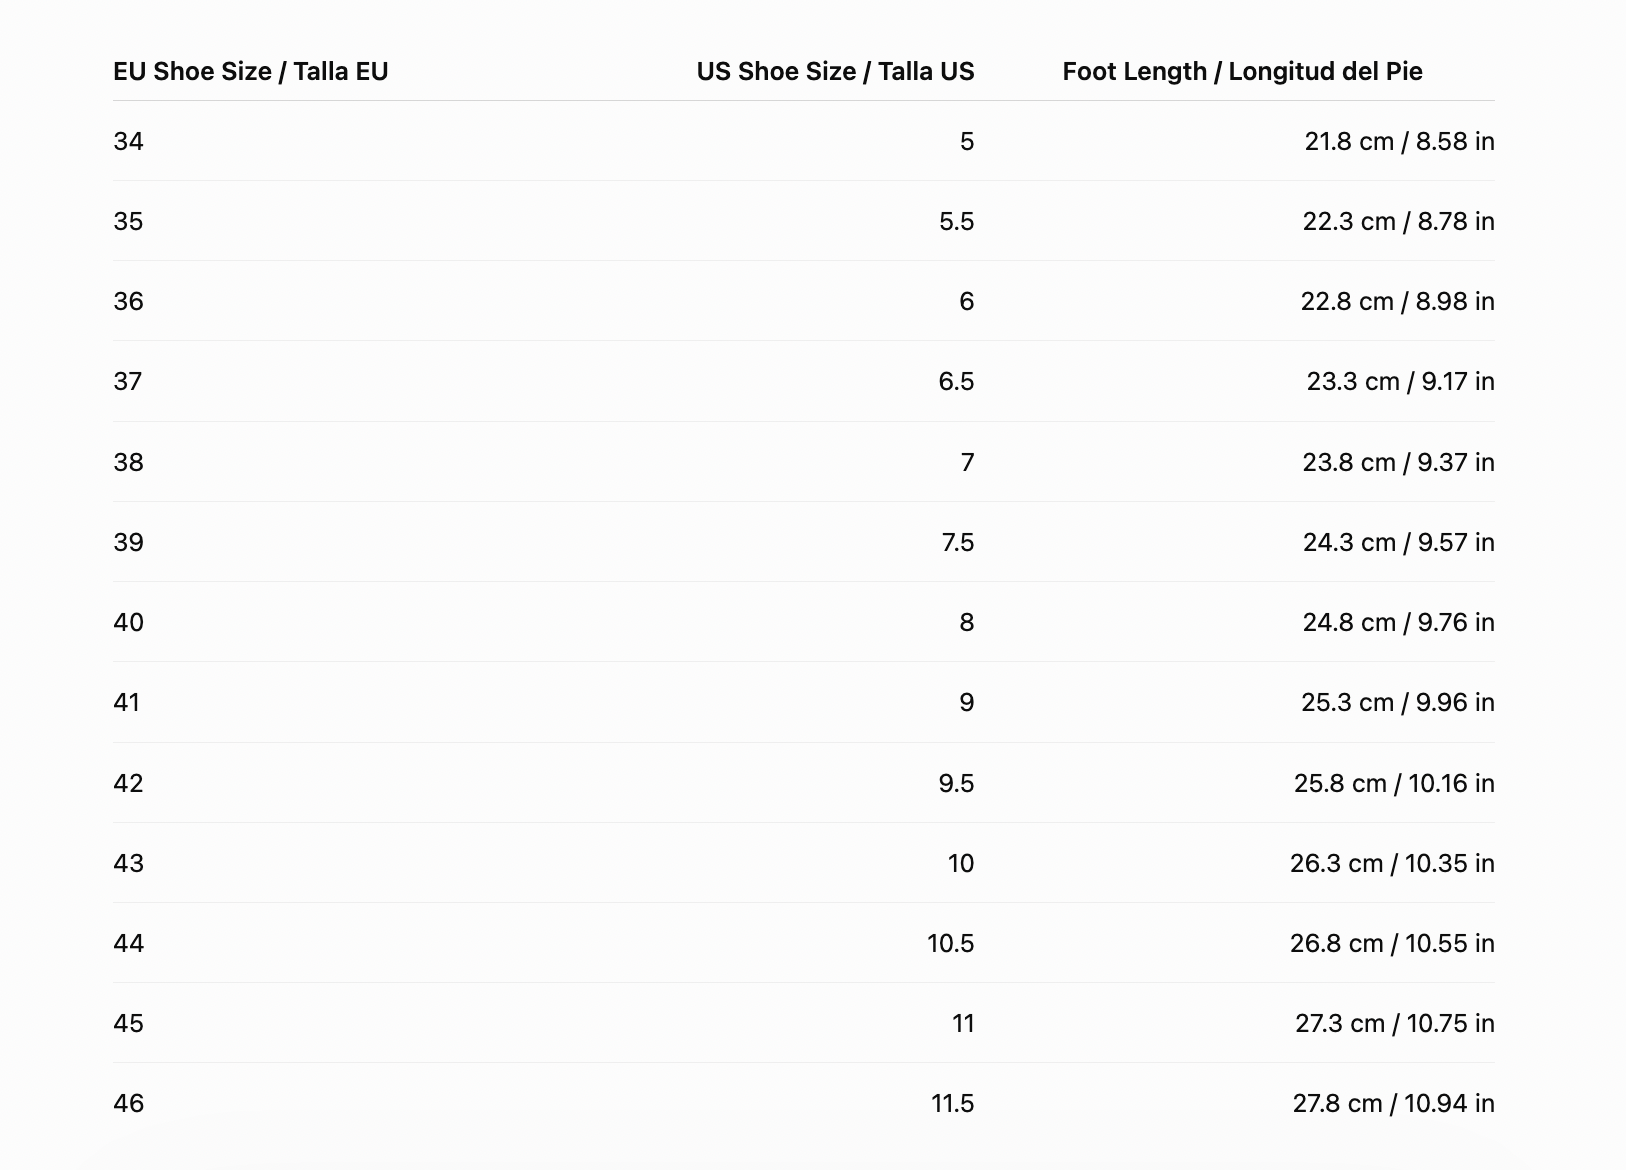Click US size 11.5 value

pos(952,1103)
